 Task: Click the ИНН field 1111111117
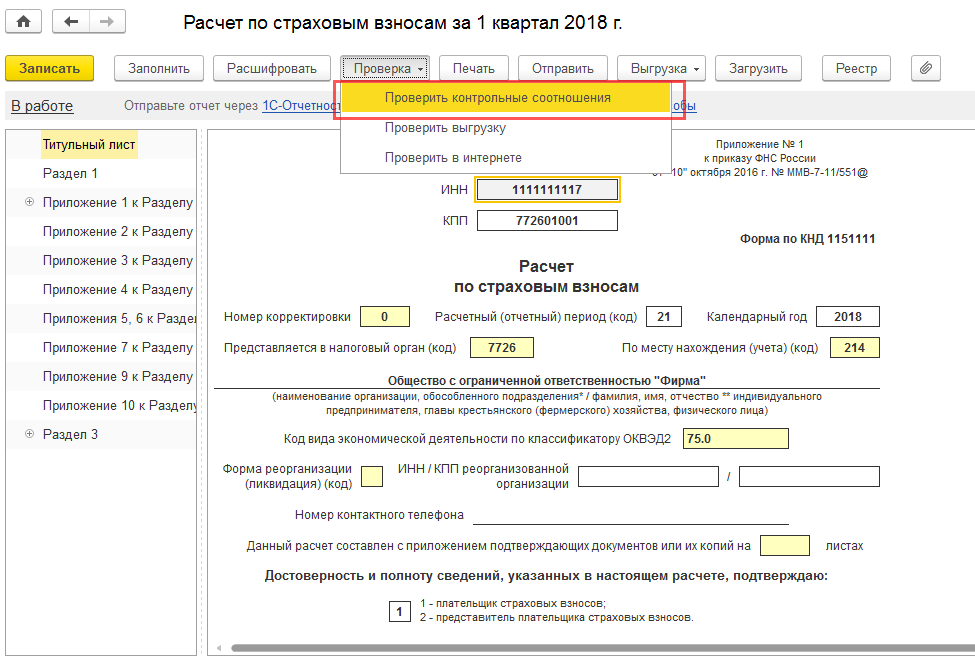click(547, 190)
